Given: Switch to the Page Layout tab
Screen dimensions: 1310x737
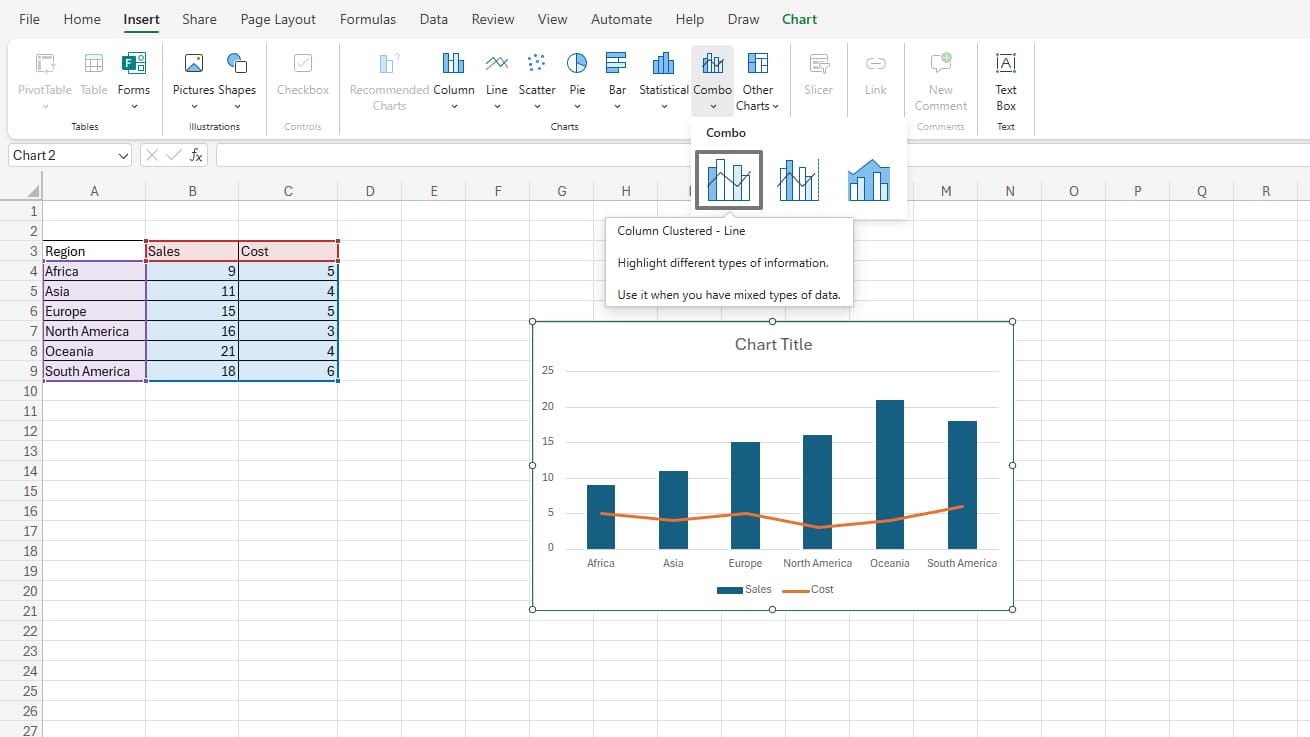Looking at the screenshot, I should click(278, 19).
